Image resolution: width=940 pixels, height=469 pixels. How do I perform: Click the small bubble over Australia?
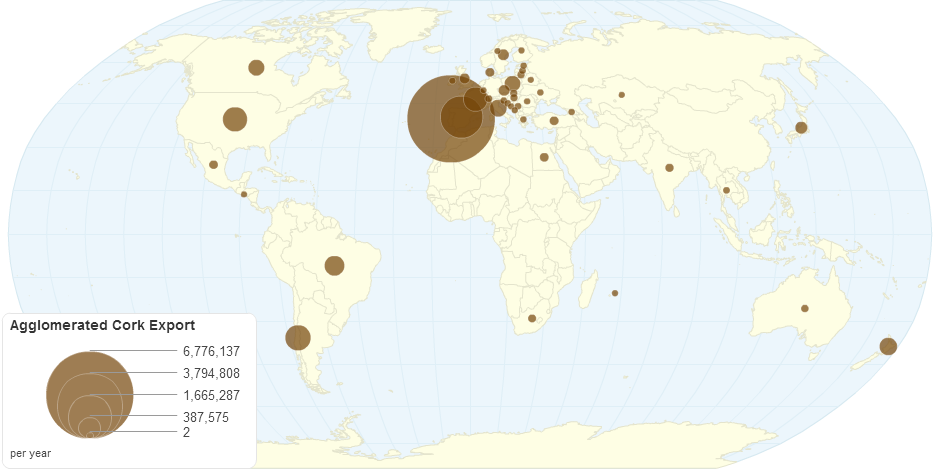tap(805, 308)
